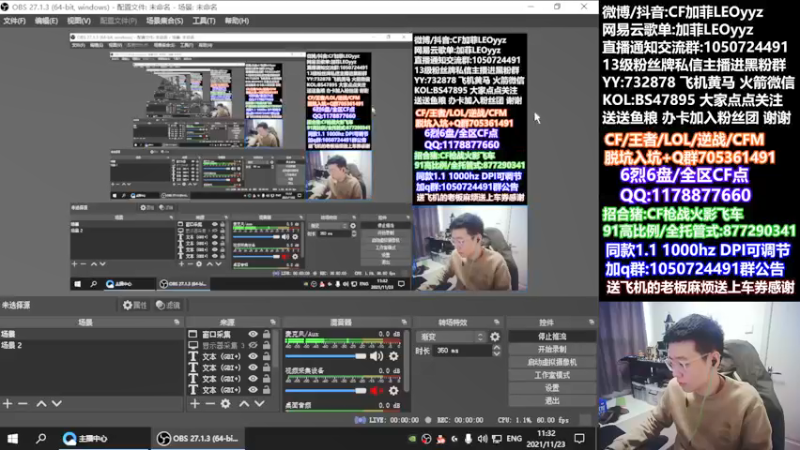The height and width of the screenshot is (450, 800).
Task: Mute 麦克风/Aux with speaker icon
Action: [377, 356]
